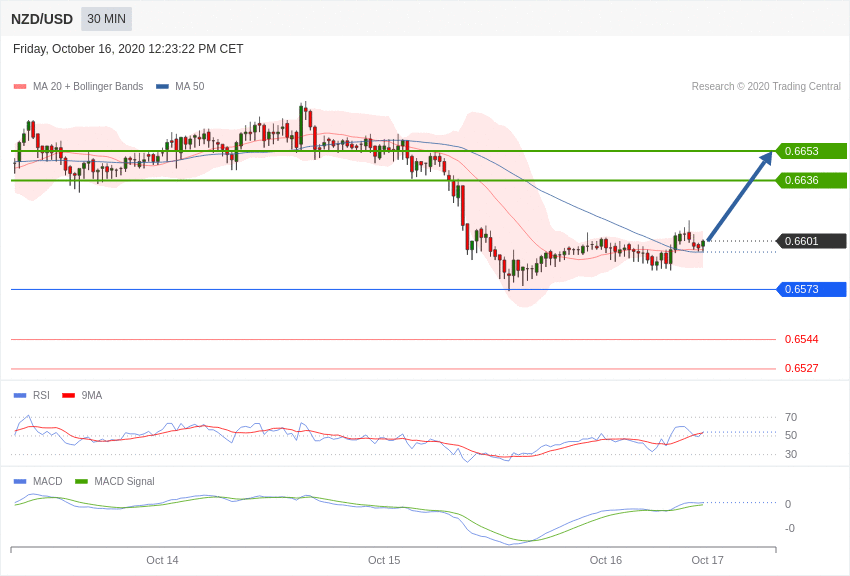
Task: Click the 0.6653 green resistance price tag
Action: point(811,151)
